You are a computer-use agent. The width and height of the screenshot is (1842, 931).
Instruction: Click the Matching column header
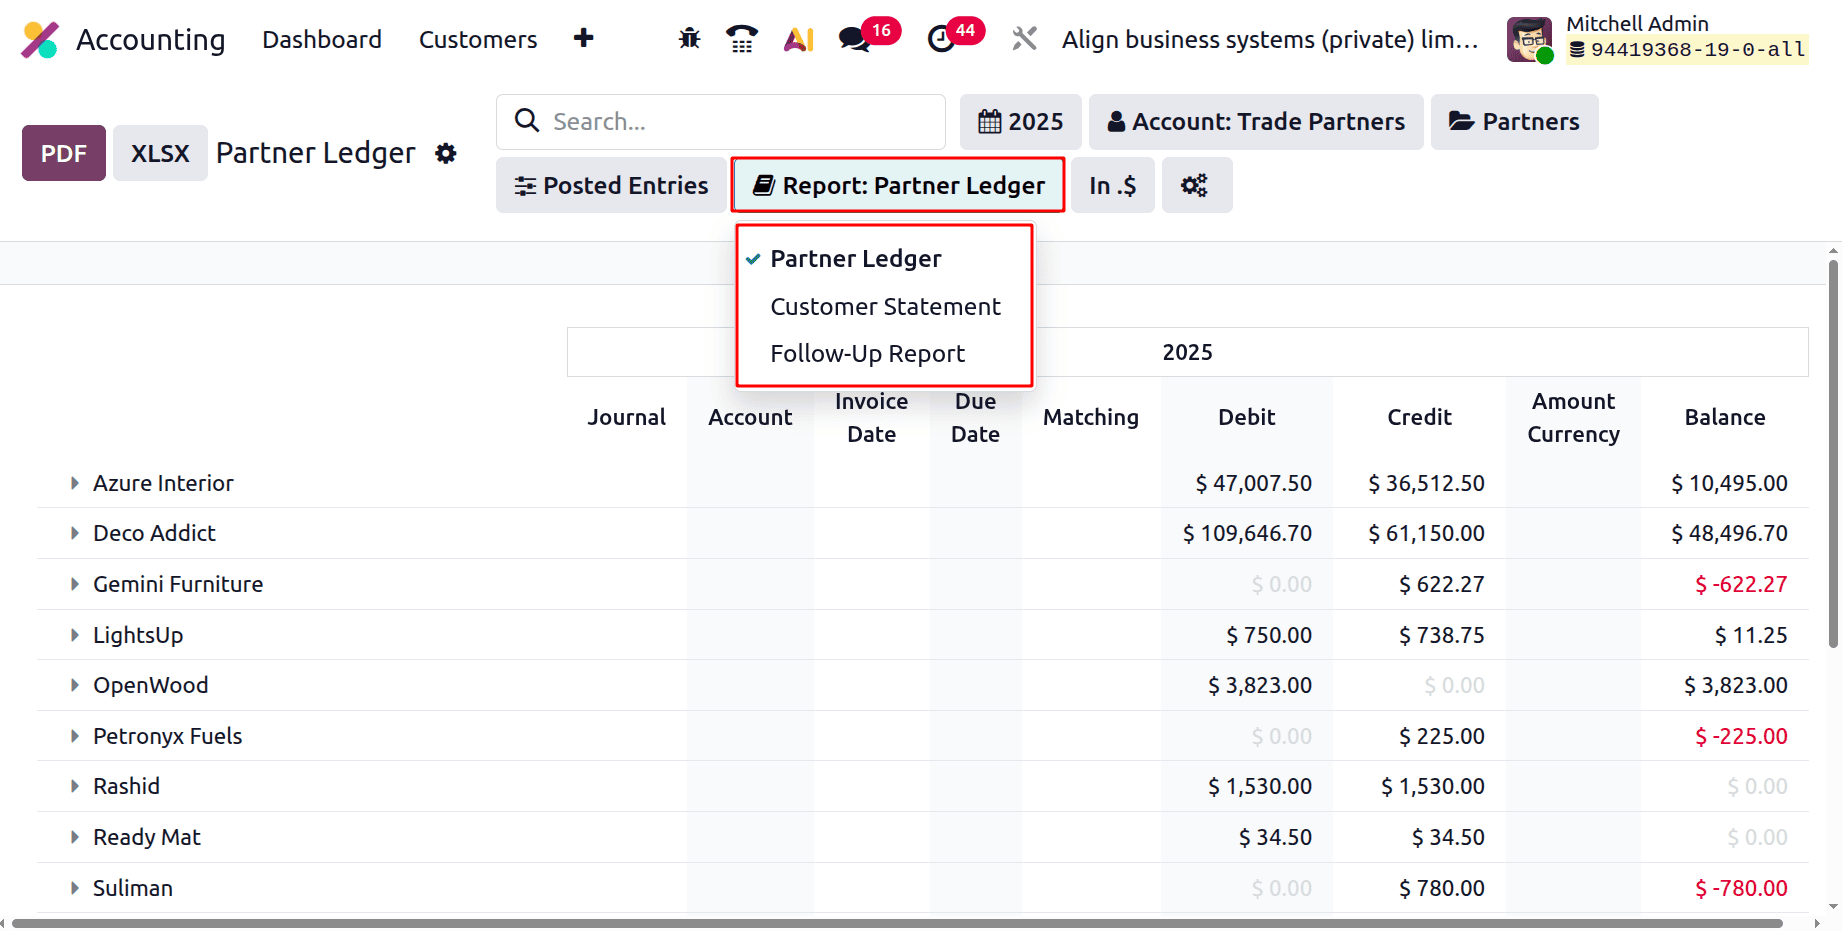tap(1091, 417)
